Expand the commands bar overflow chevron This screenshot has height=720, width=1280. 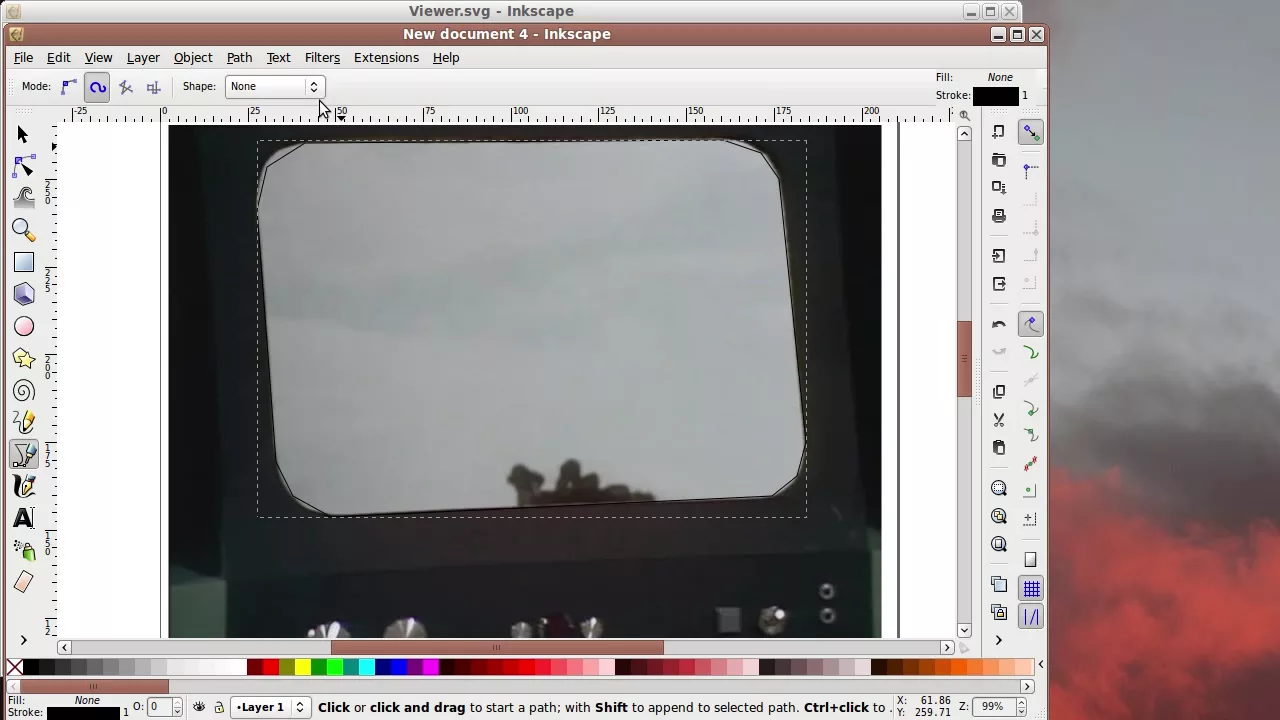(x=999, y=640)
